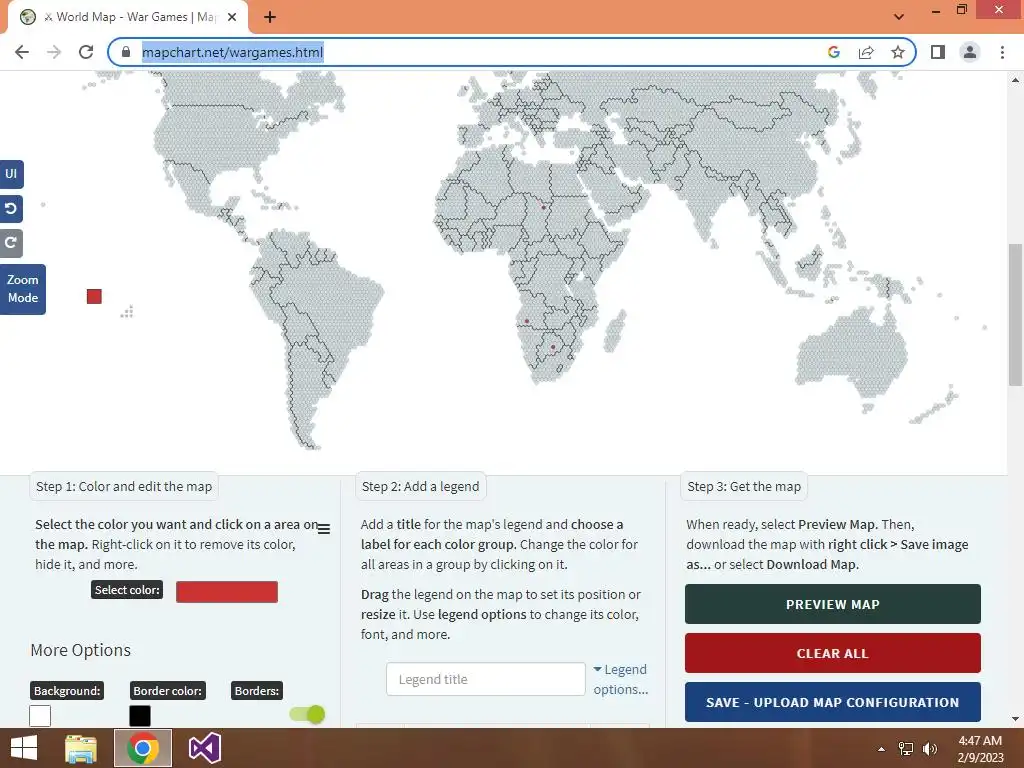Toggle the UI button on left sidebar
Viewport: 1024px width, 768px height.
coord(11,174)
